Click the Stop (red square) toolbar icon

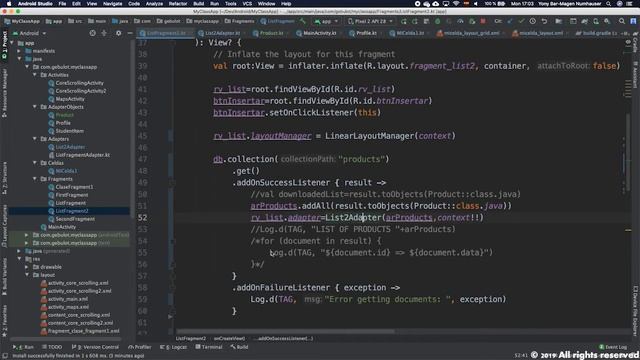(x=483, y=21)
